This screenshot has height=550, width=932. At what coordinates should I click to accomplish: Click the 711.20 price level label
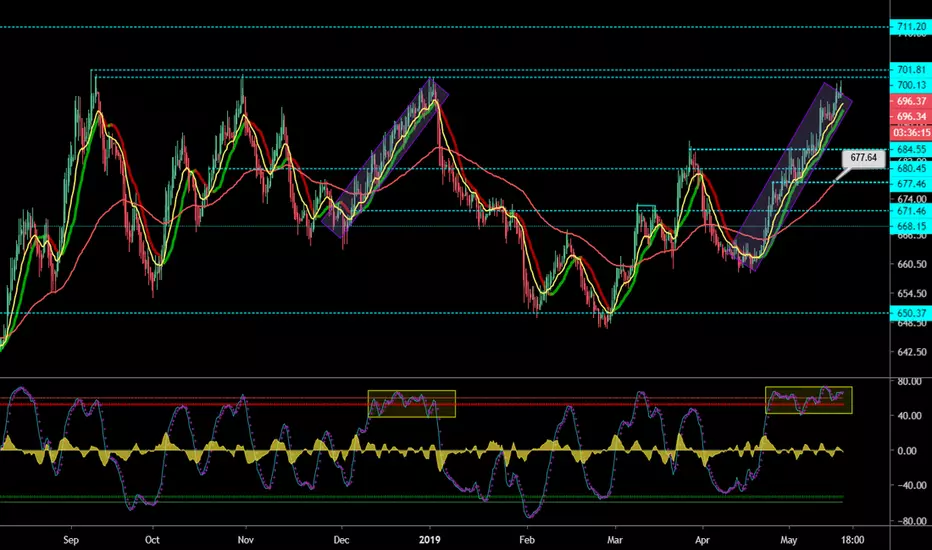pos(911,27)
